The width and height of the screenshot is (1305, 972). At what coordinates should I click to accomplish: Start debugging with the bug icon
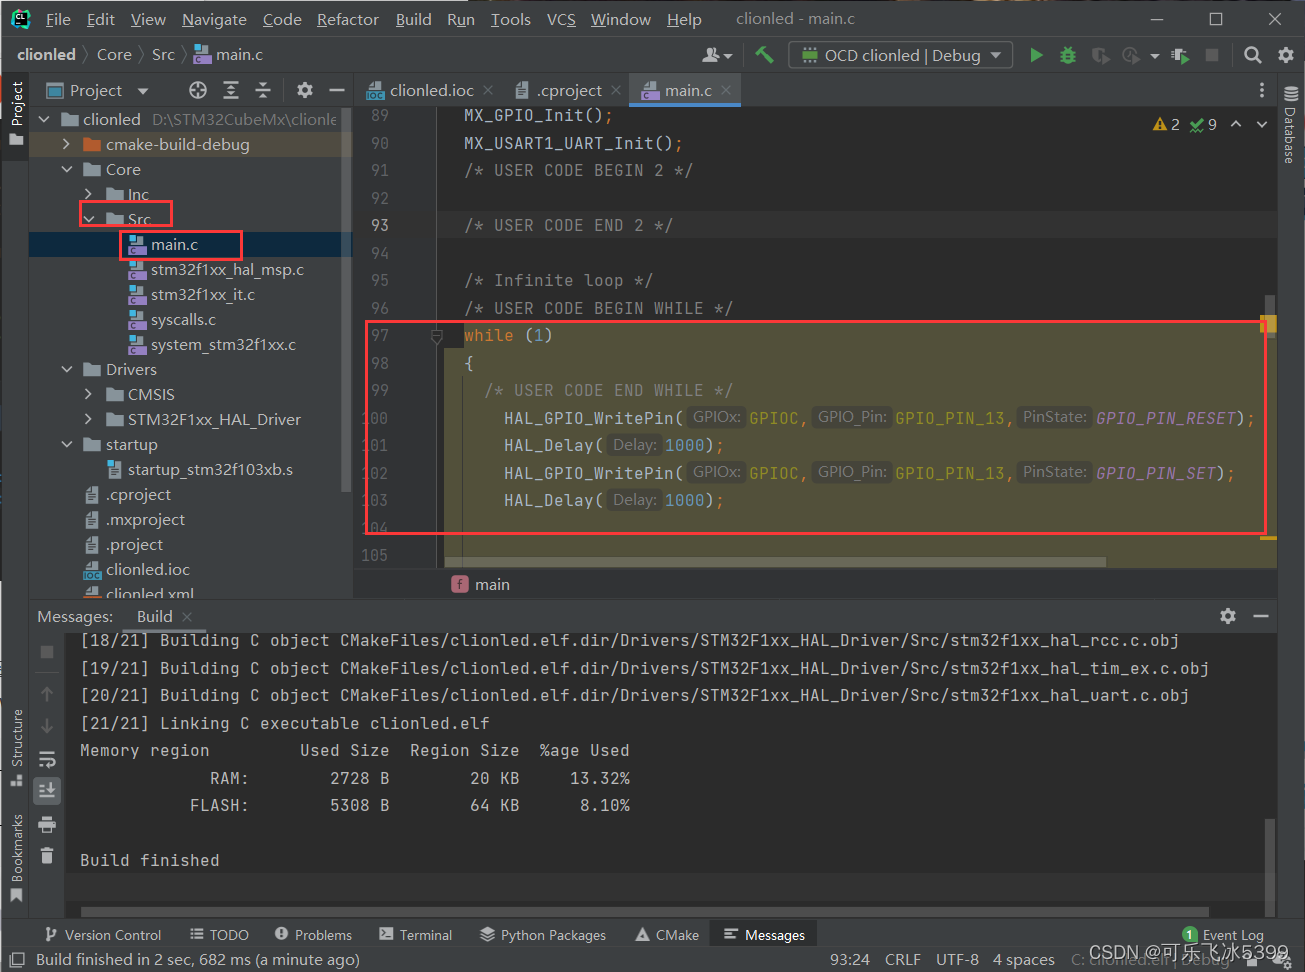pyautogui.click(x=1068, y=55)
